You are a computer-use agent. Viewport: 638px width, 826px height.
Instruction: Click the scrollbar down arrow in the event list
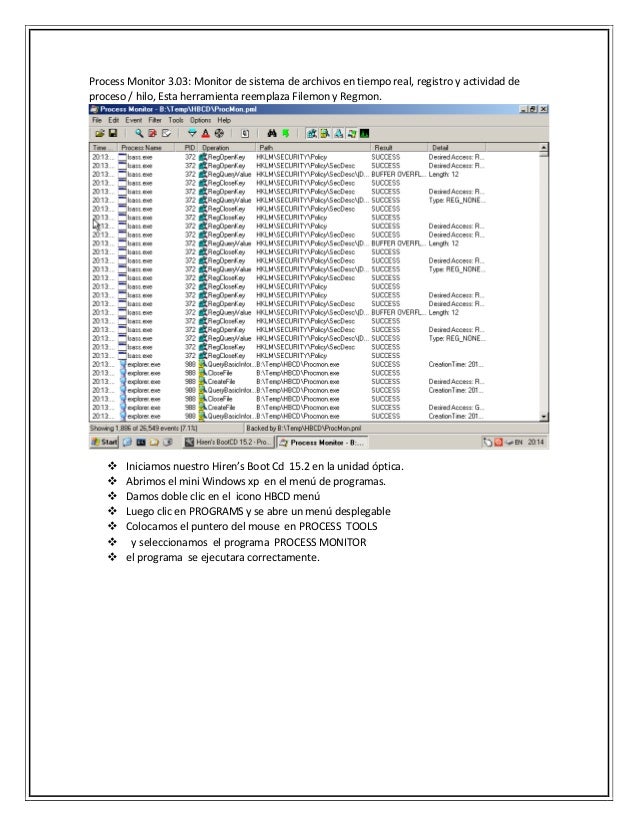point(544,417)
